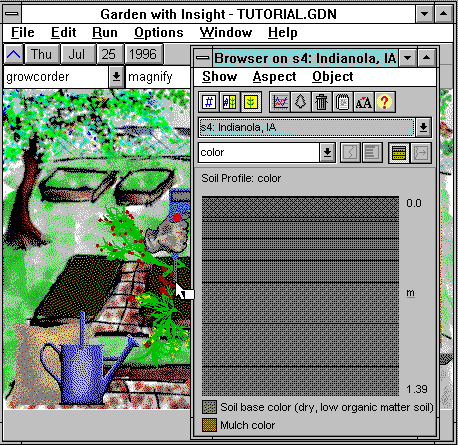The image size is (458, 445).
Task: Click the blue up-arrow button beside date
Action: click(x=14, y=54)
